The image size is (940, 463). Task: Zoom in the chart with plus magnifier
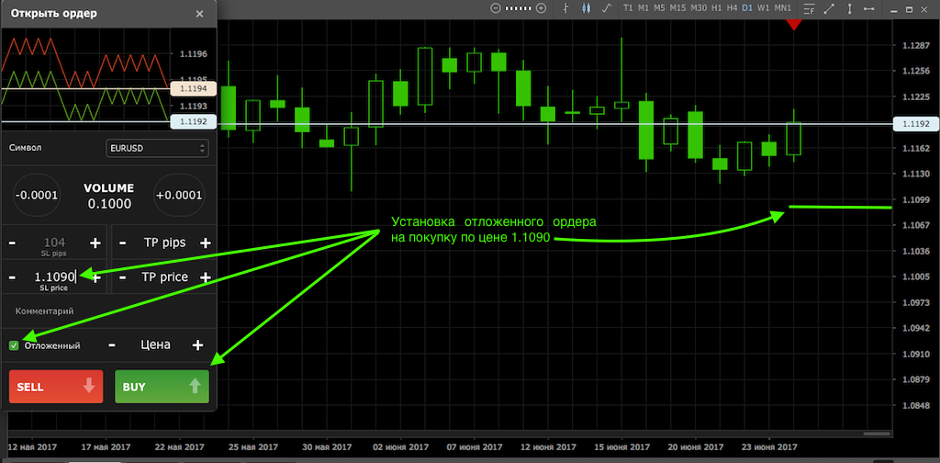(541, 8)
